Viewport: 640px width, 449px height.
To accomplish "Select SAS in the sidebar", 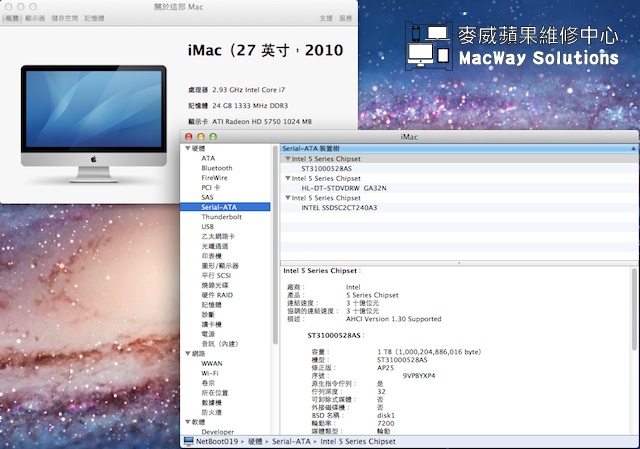I will coord(207,197).
